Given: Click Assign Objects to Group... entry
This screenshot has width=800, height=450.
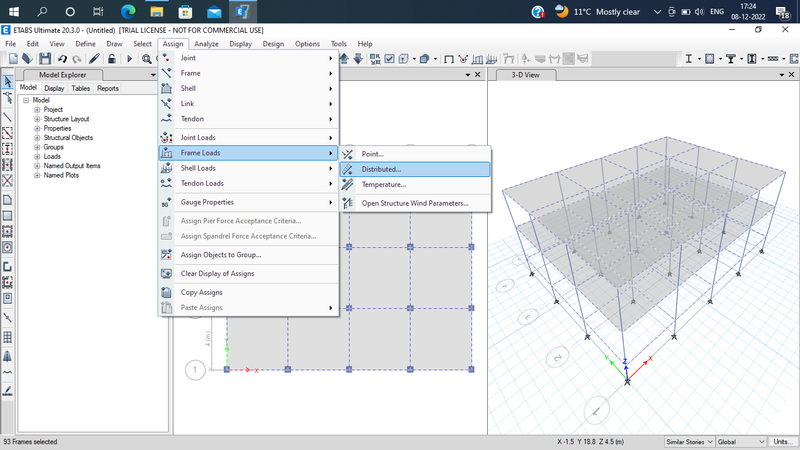Looking at the screenshot, I should point(248,255).
